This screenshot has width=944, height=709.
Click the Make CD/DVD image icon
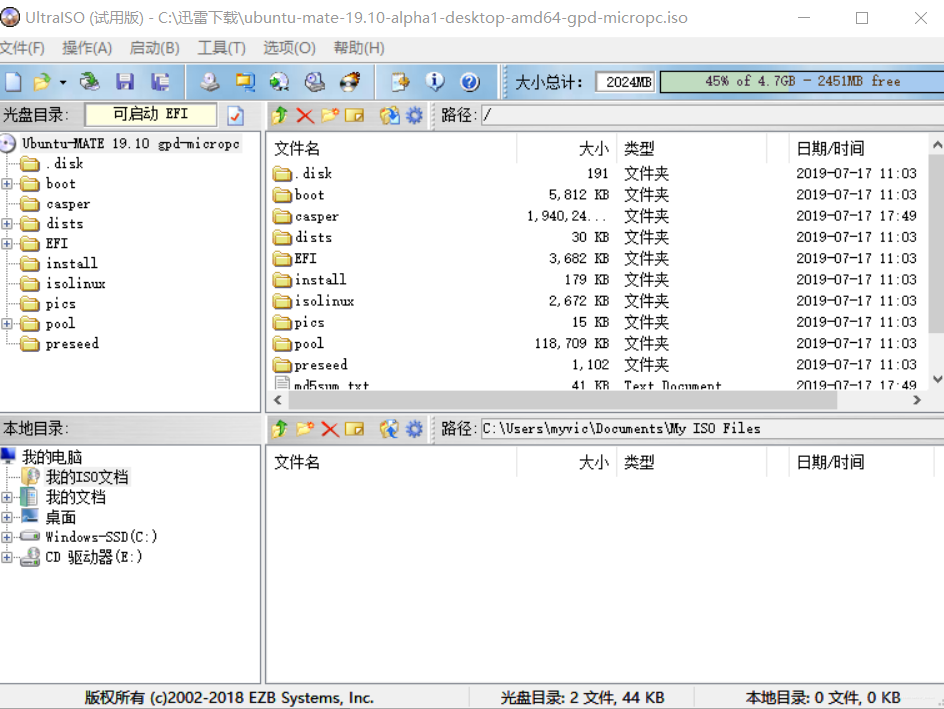coord(210,82)
